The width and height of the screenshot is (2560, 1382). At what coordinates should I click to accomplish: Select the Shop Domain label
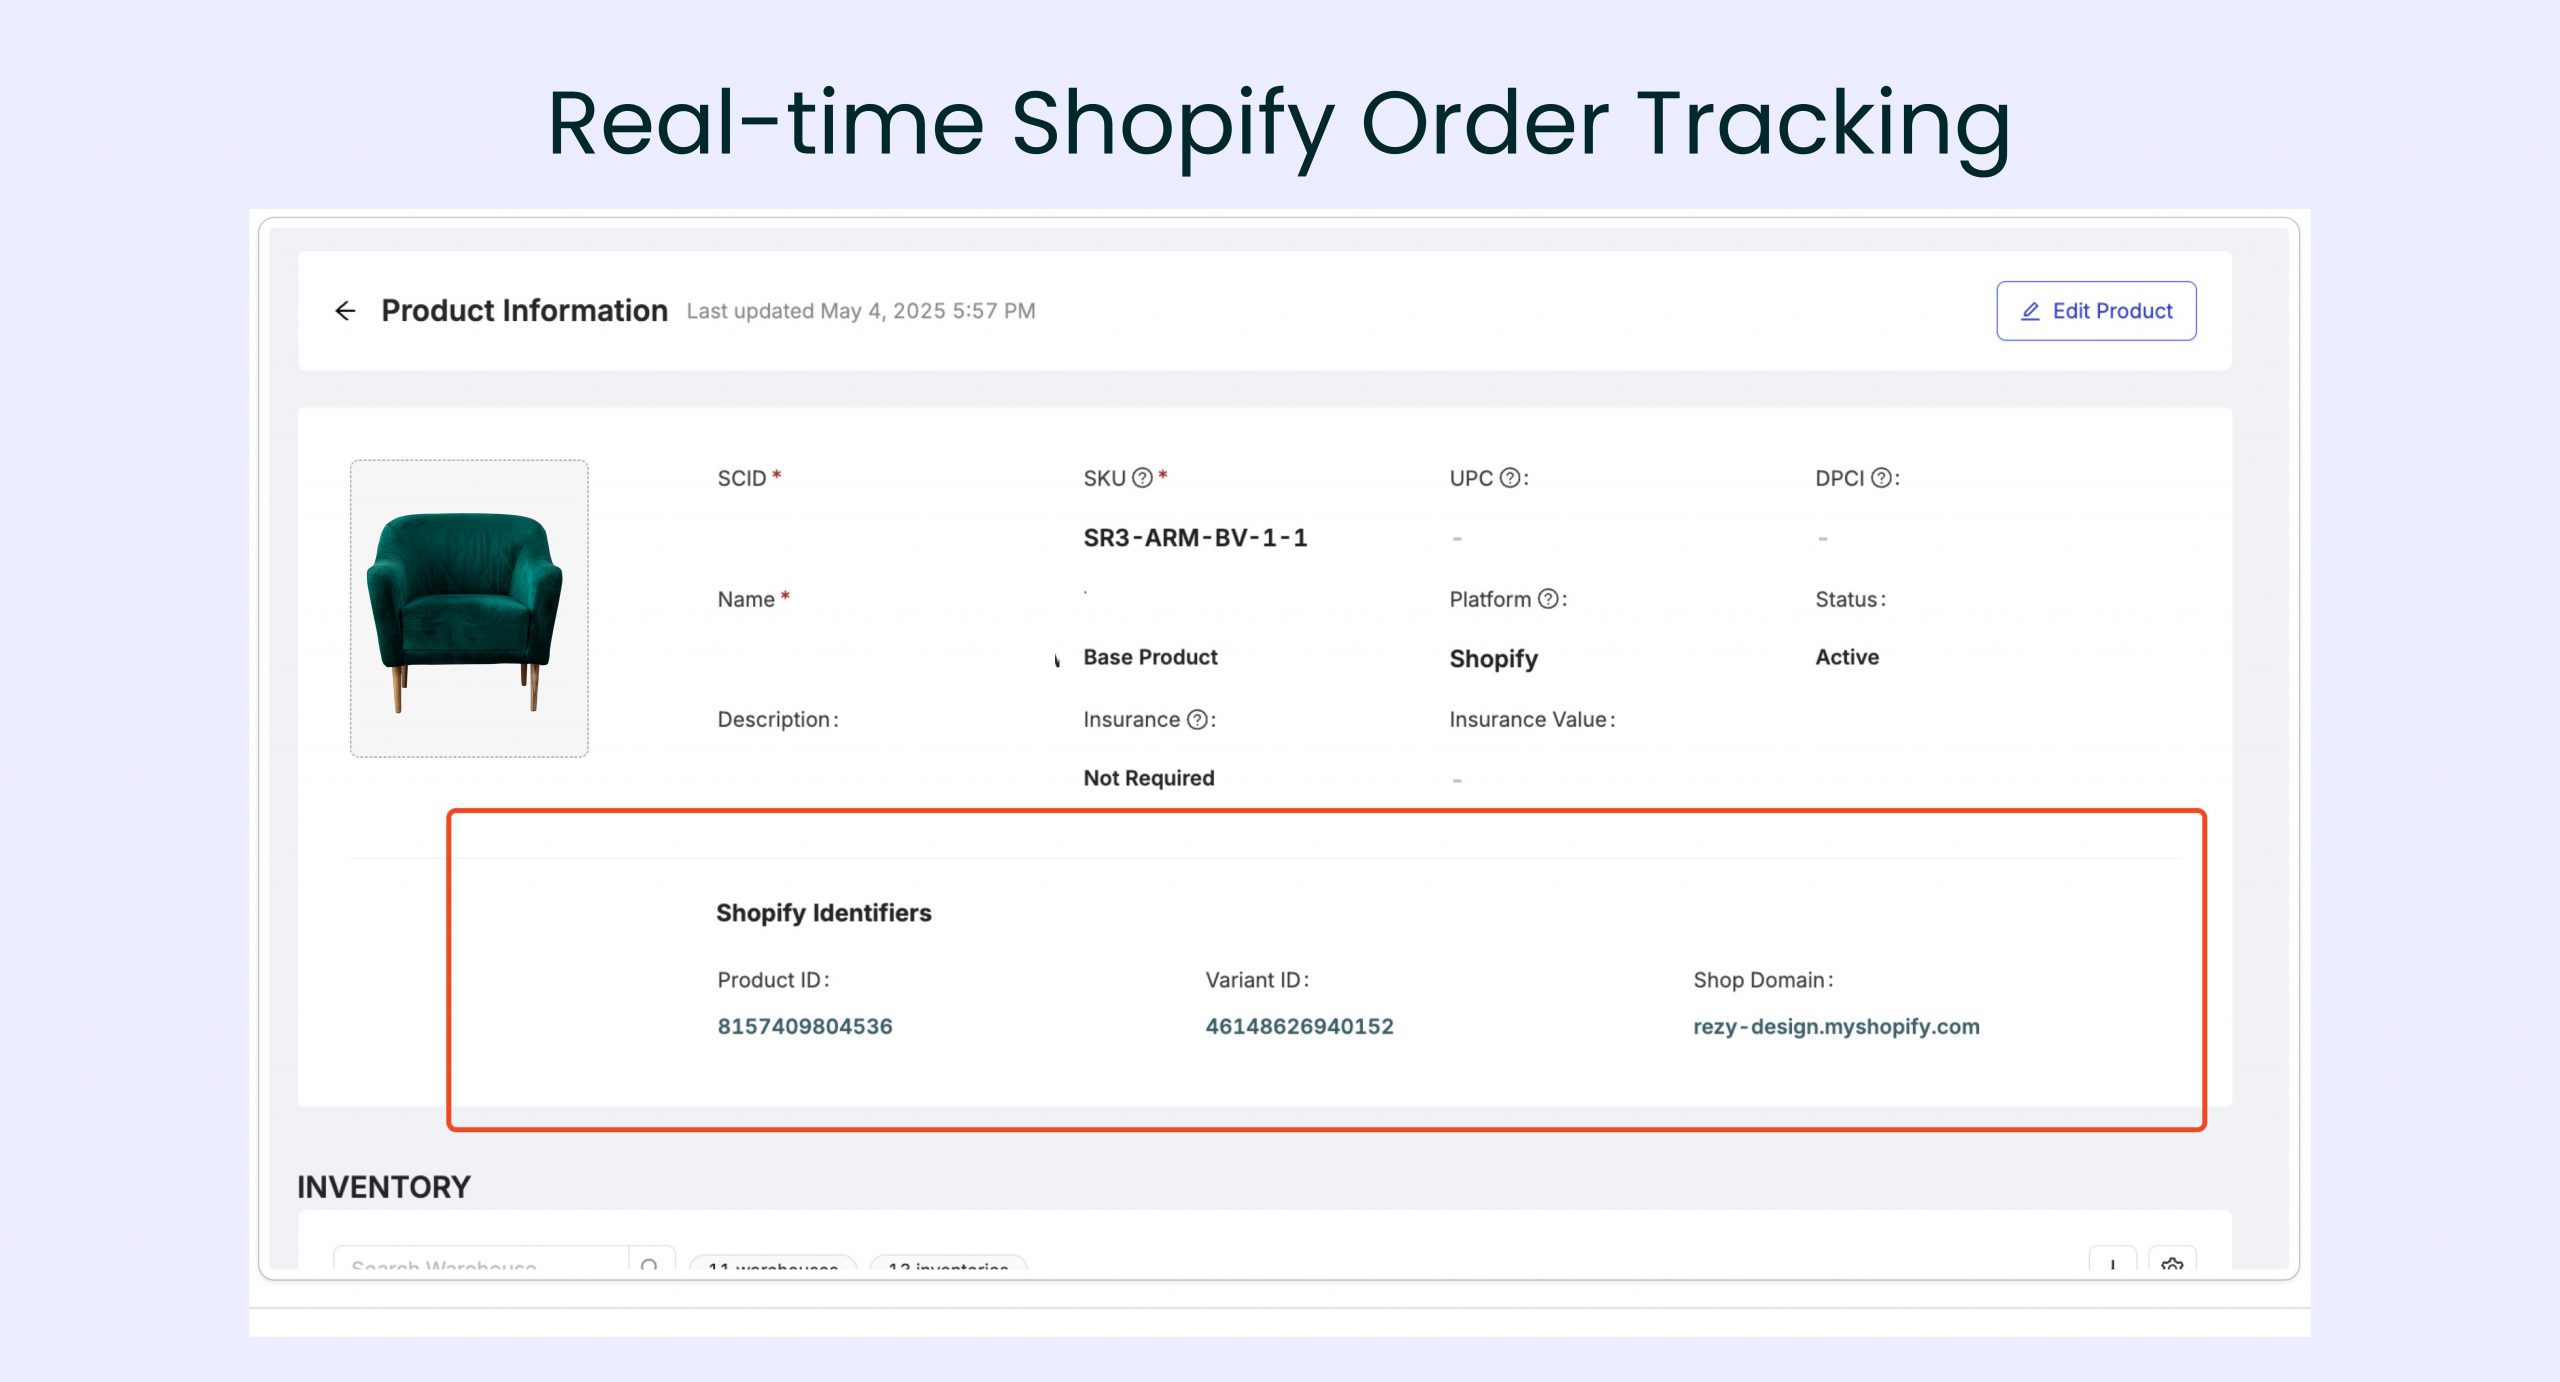(1763, 980)
